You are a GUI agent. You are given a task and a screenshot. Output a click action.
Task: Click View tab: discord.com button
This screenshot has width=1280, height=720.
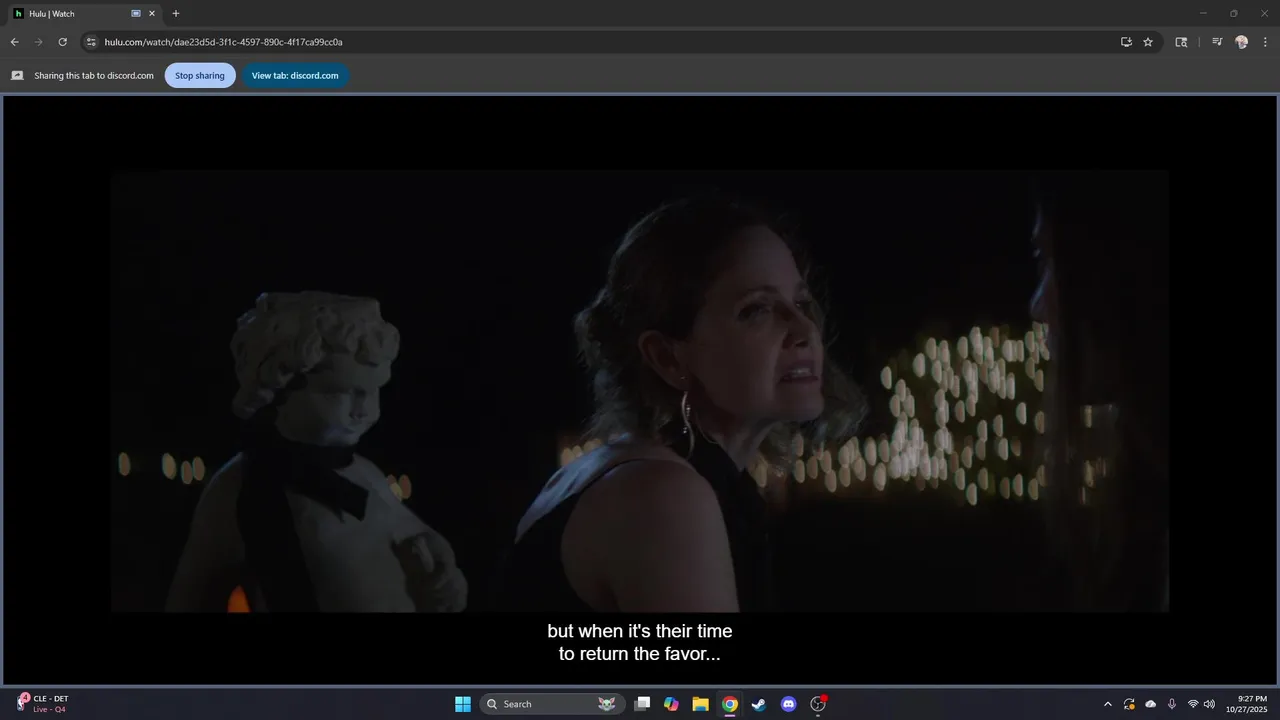295,75
